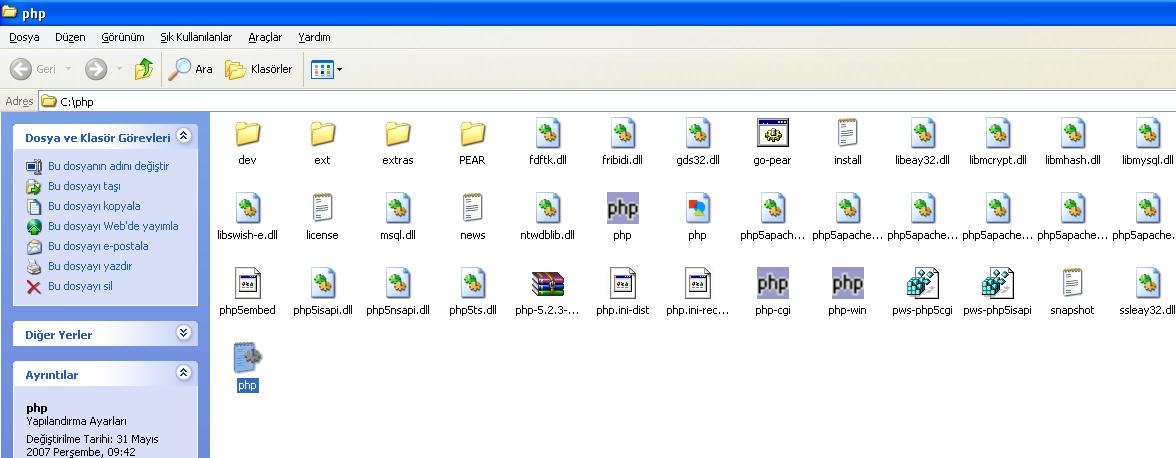Screen dimensions: 1176x458
Task: Open the views dropdown in toolbar
Action: click(x=340, y=69)
